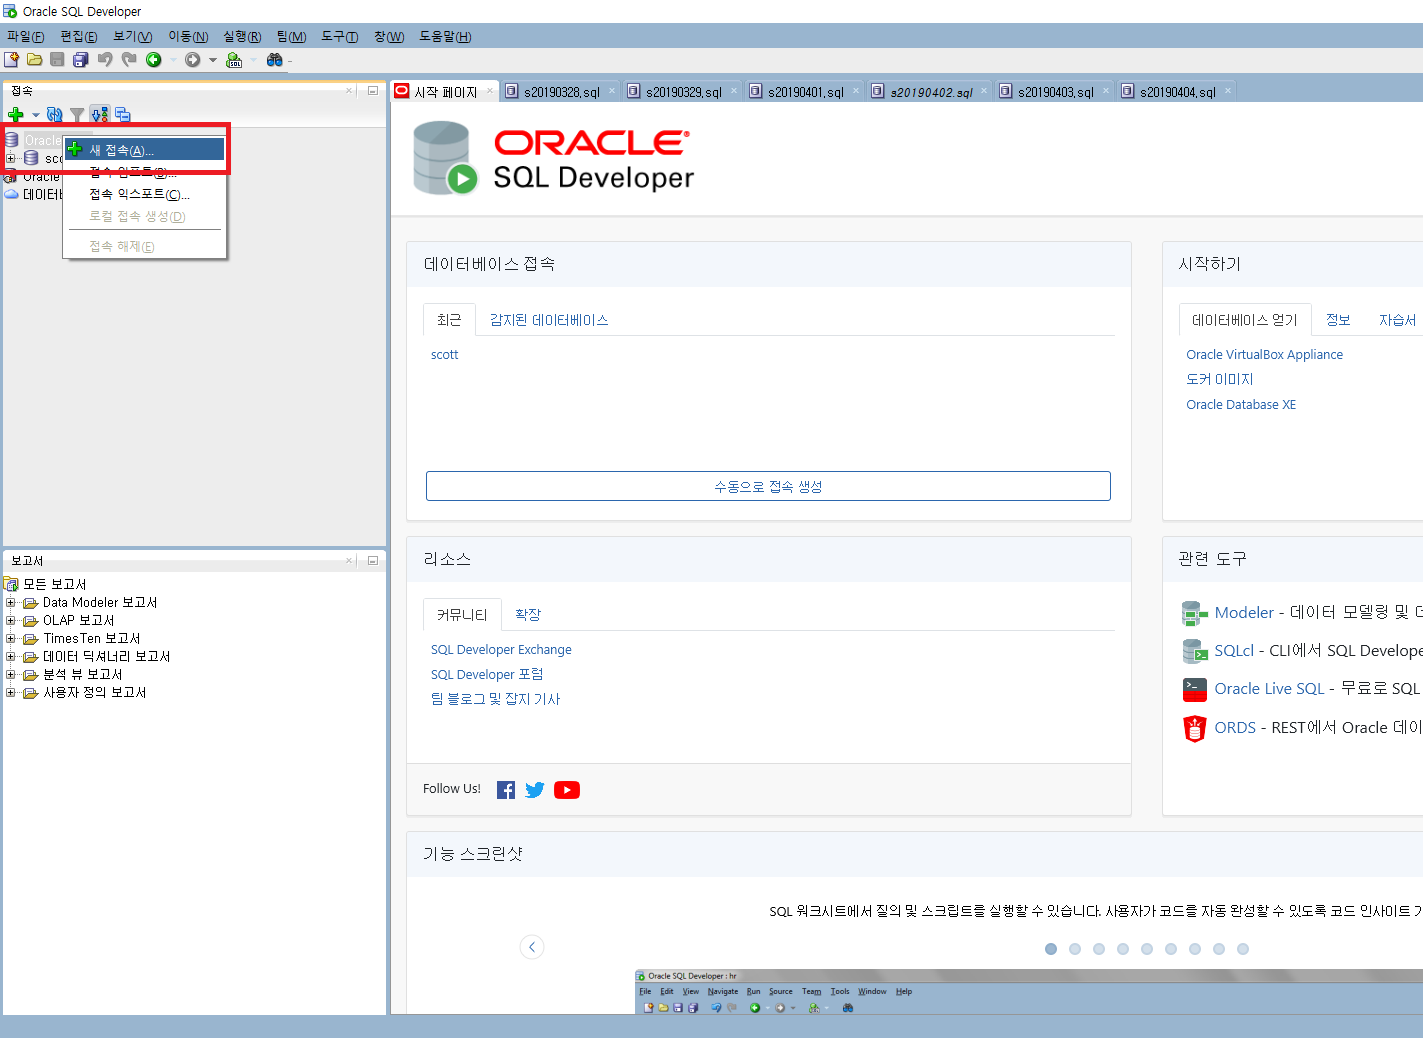Open the scott recent connection link
Image resolution: width=1423 pixels, height=1038 pixels.
click(x=444, y=354)
